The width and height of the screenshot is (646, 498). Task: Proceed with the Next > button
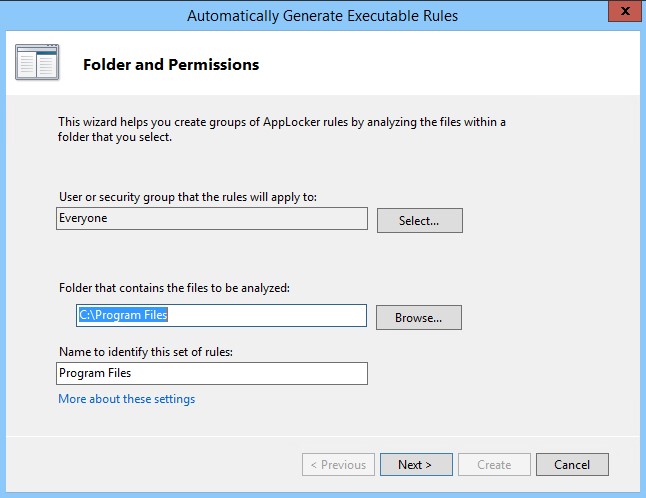415,464
